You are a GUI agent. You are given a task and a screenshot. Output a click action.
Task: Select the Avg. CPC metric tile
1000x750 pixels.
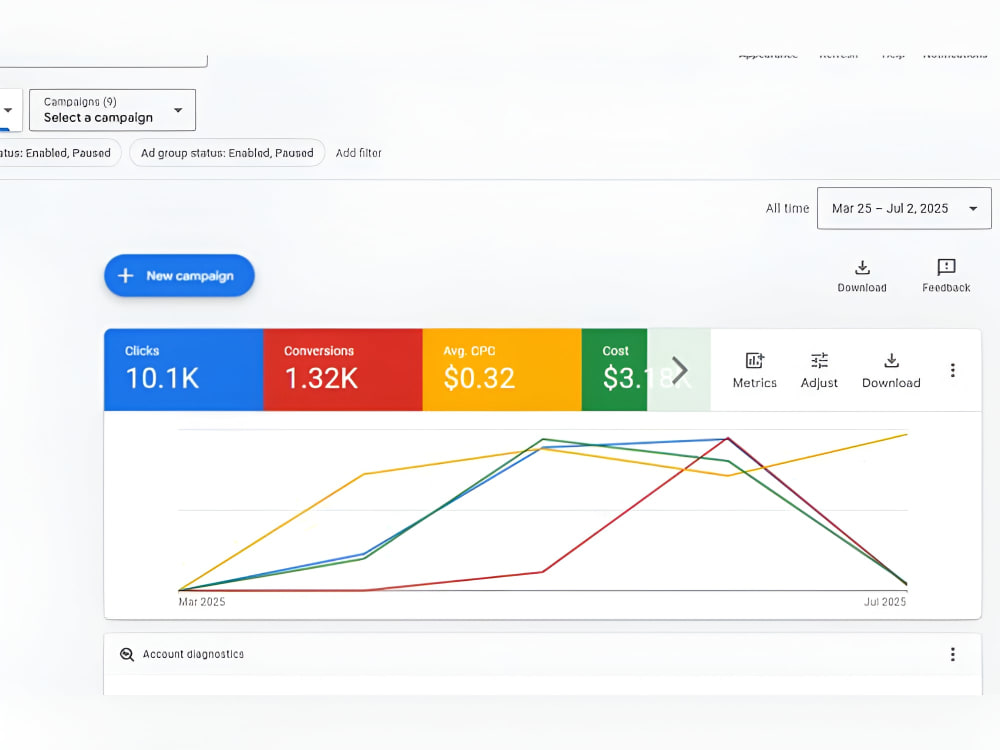tap(502, 370)
